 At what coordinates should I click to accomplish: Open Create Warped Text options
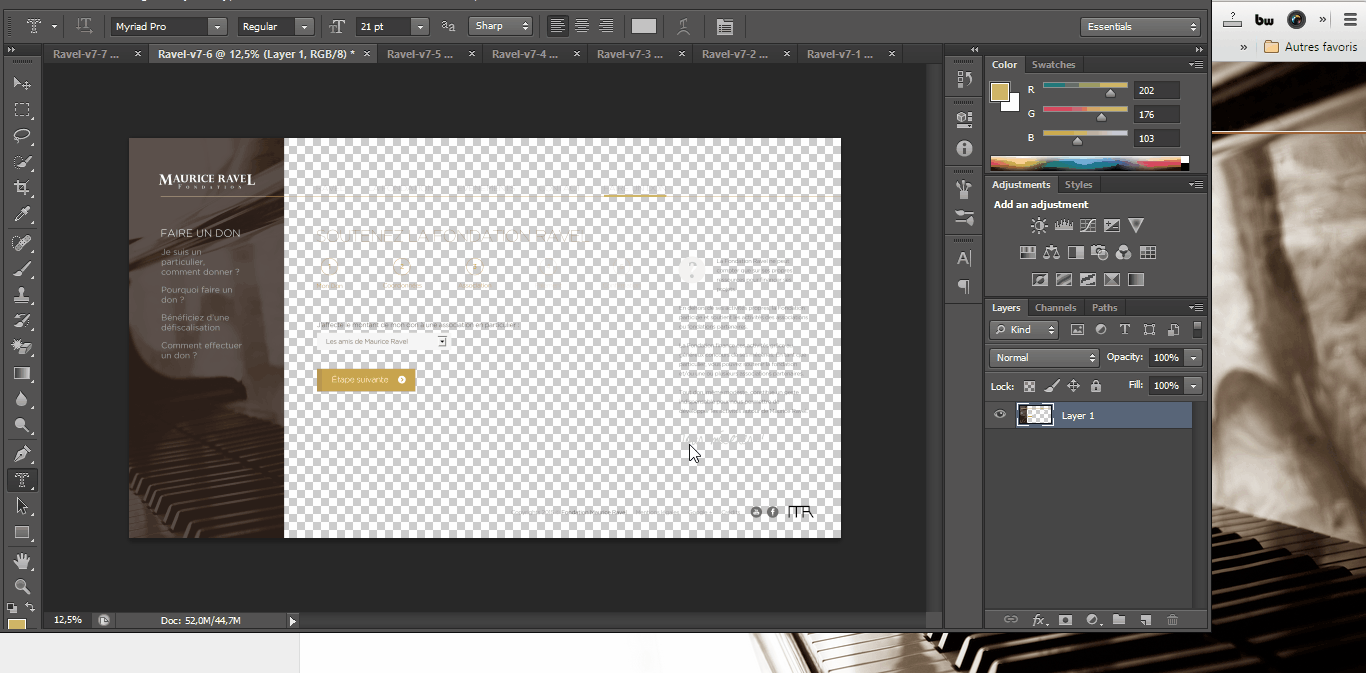(x=683, y=26)
